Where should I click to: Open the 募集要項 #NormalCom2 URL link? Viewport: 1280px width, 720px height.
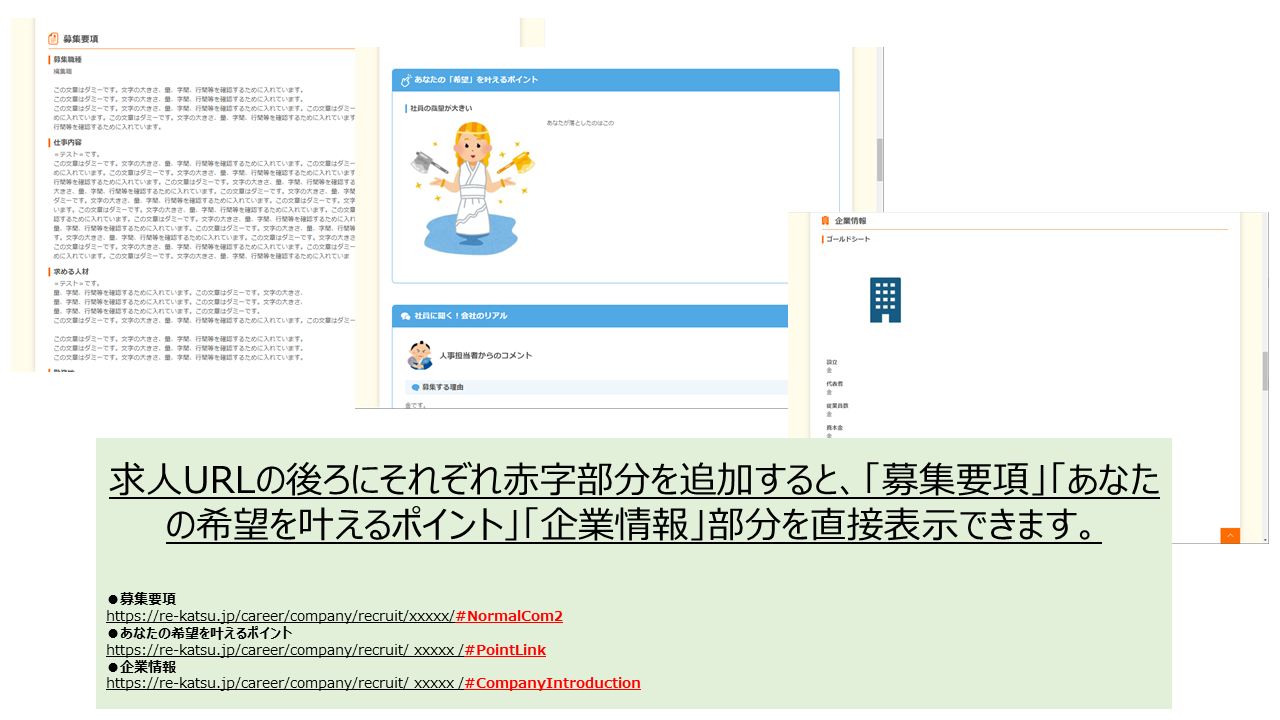335,616
